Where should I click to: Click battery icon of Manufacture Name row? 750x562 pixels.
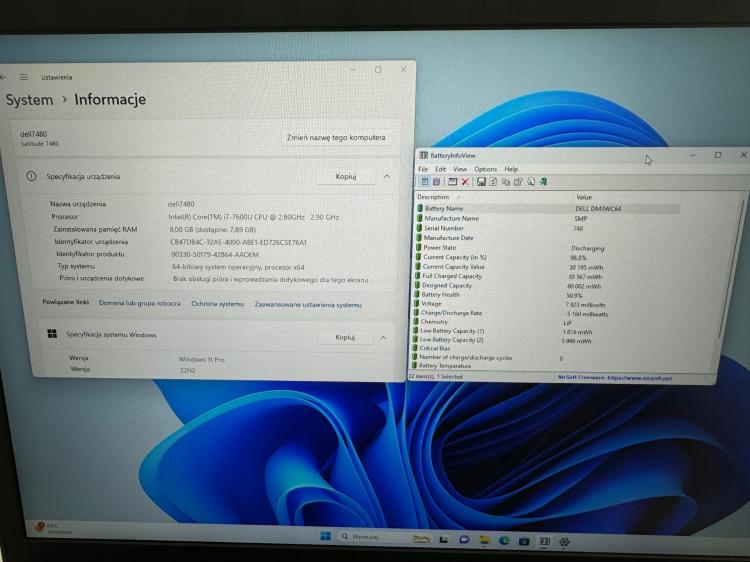419,218
